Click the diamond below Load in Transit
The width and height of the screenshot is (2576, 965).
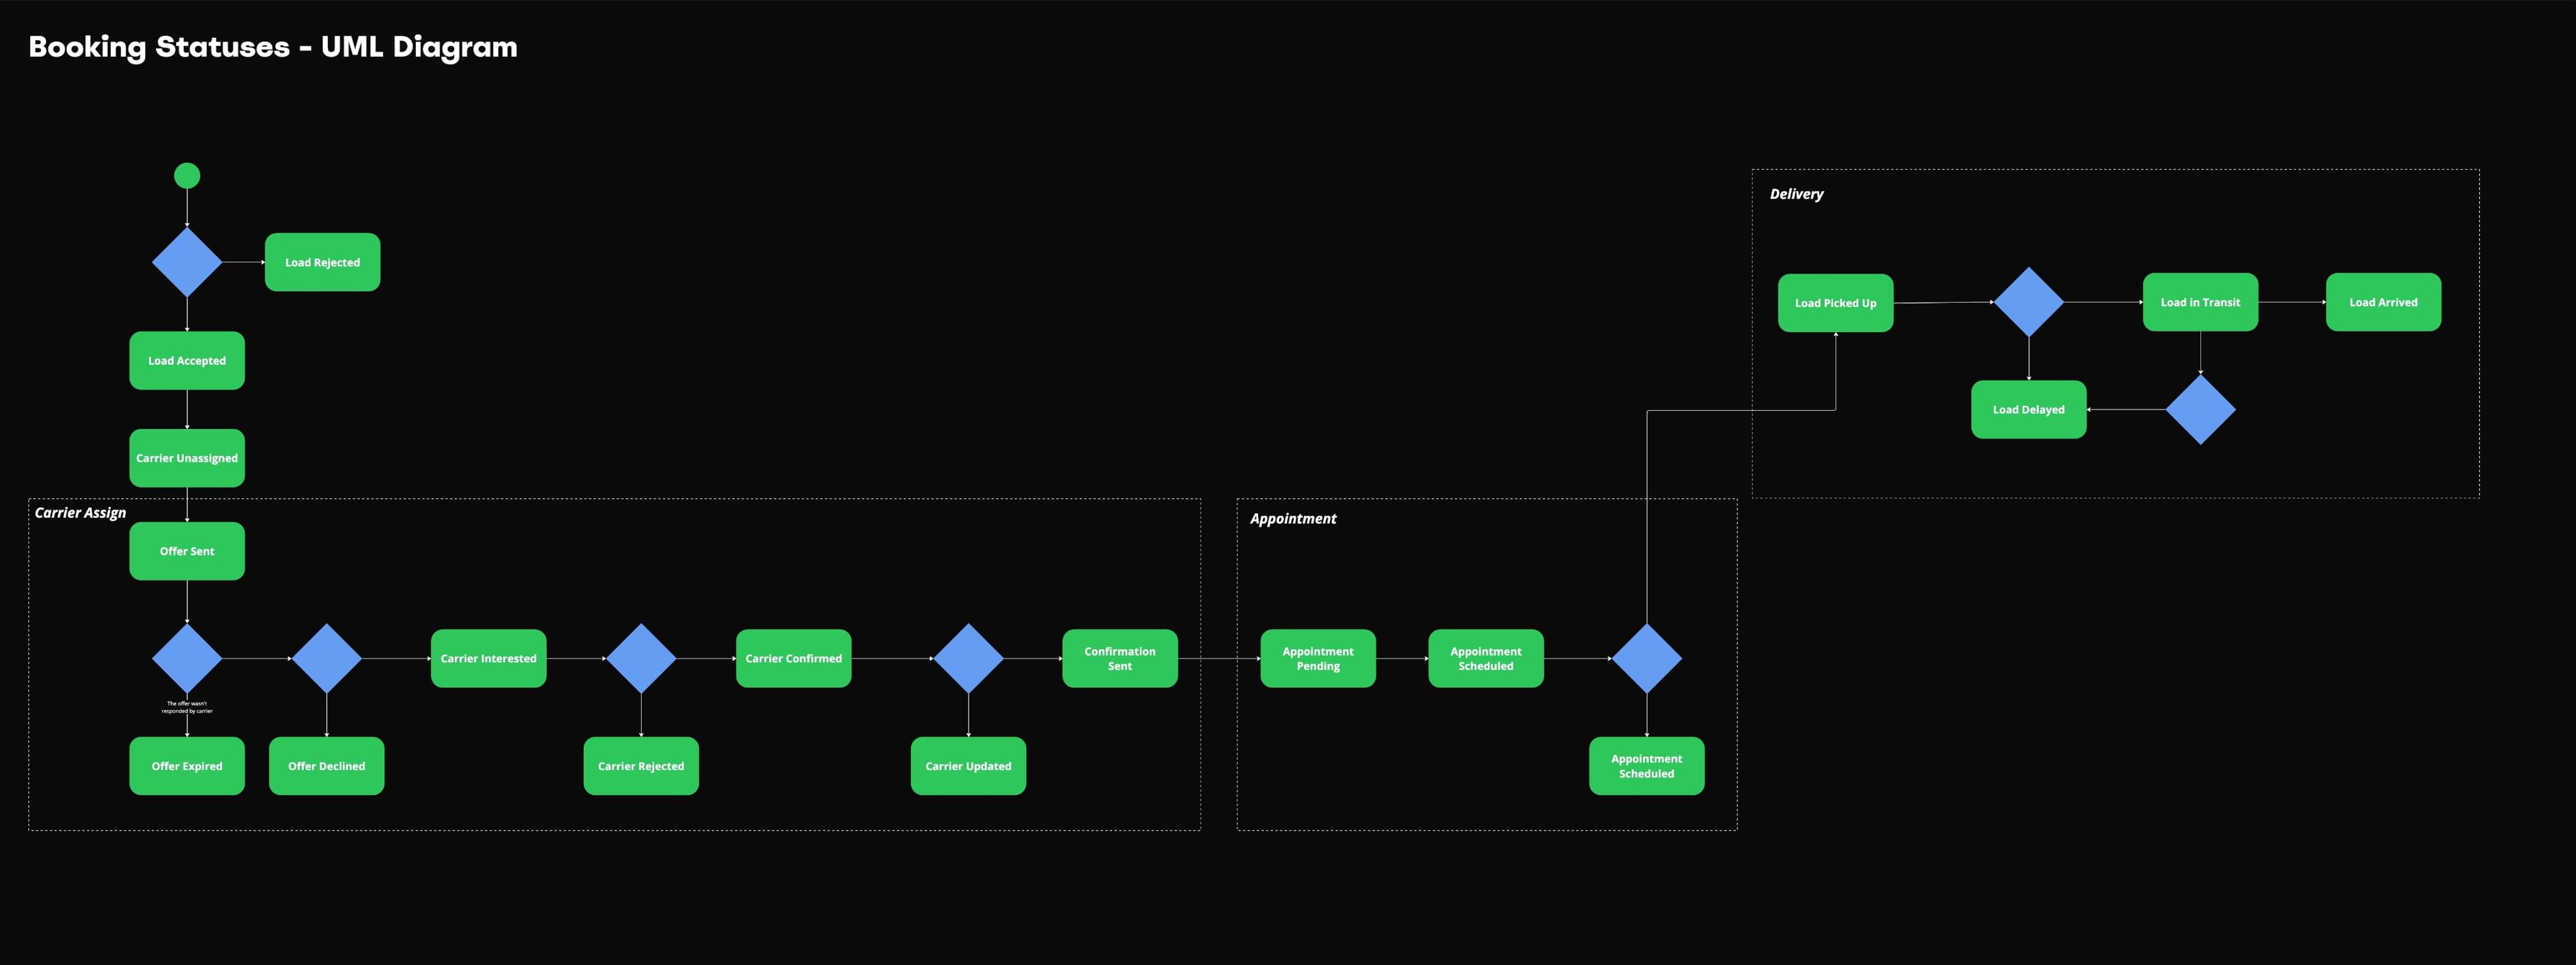click(2200, 409)
